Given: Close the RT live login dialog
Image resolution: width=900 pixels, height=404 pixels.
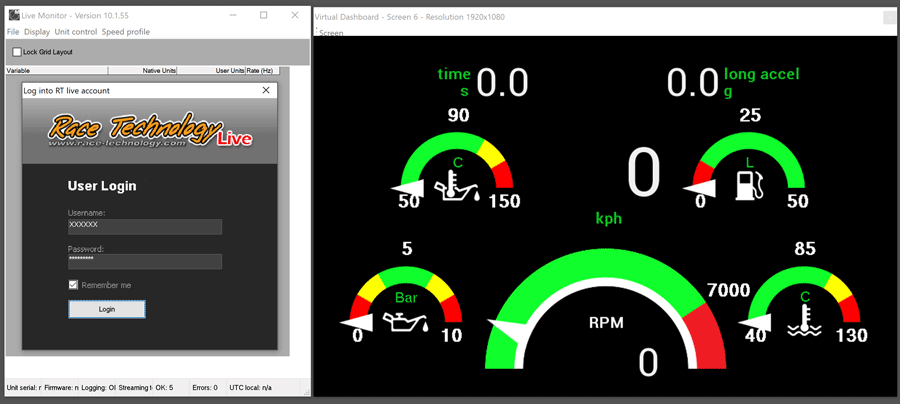Looking at the screenshot, I should (266, 90).
